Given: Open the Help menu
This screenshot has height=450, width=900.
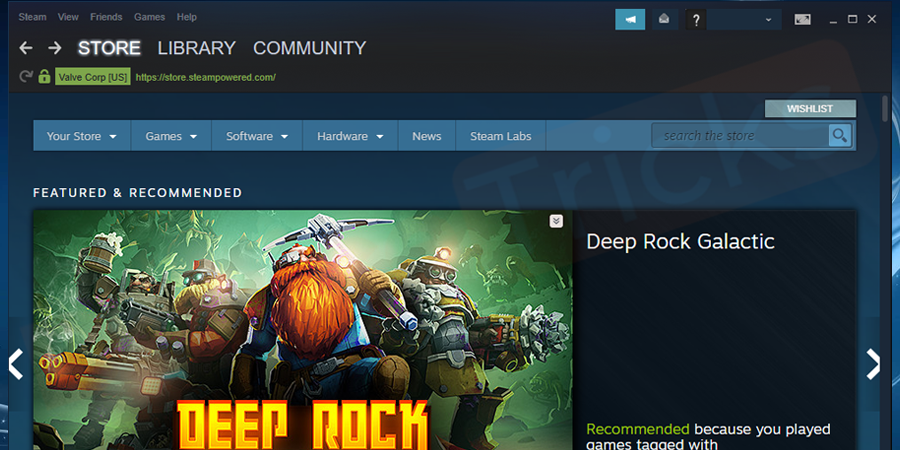Looking at the screenshot, I should (187, 17).
